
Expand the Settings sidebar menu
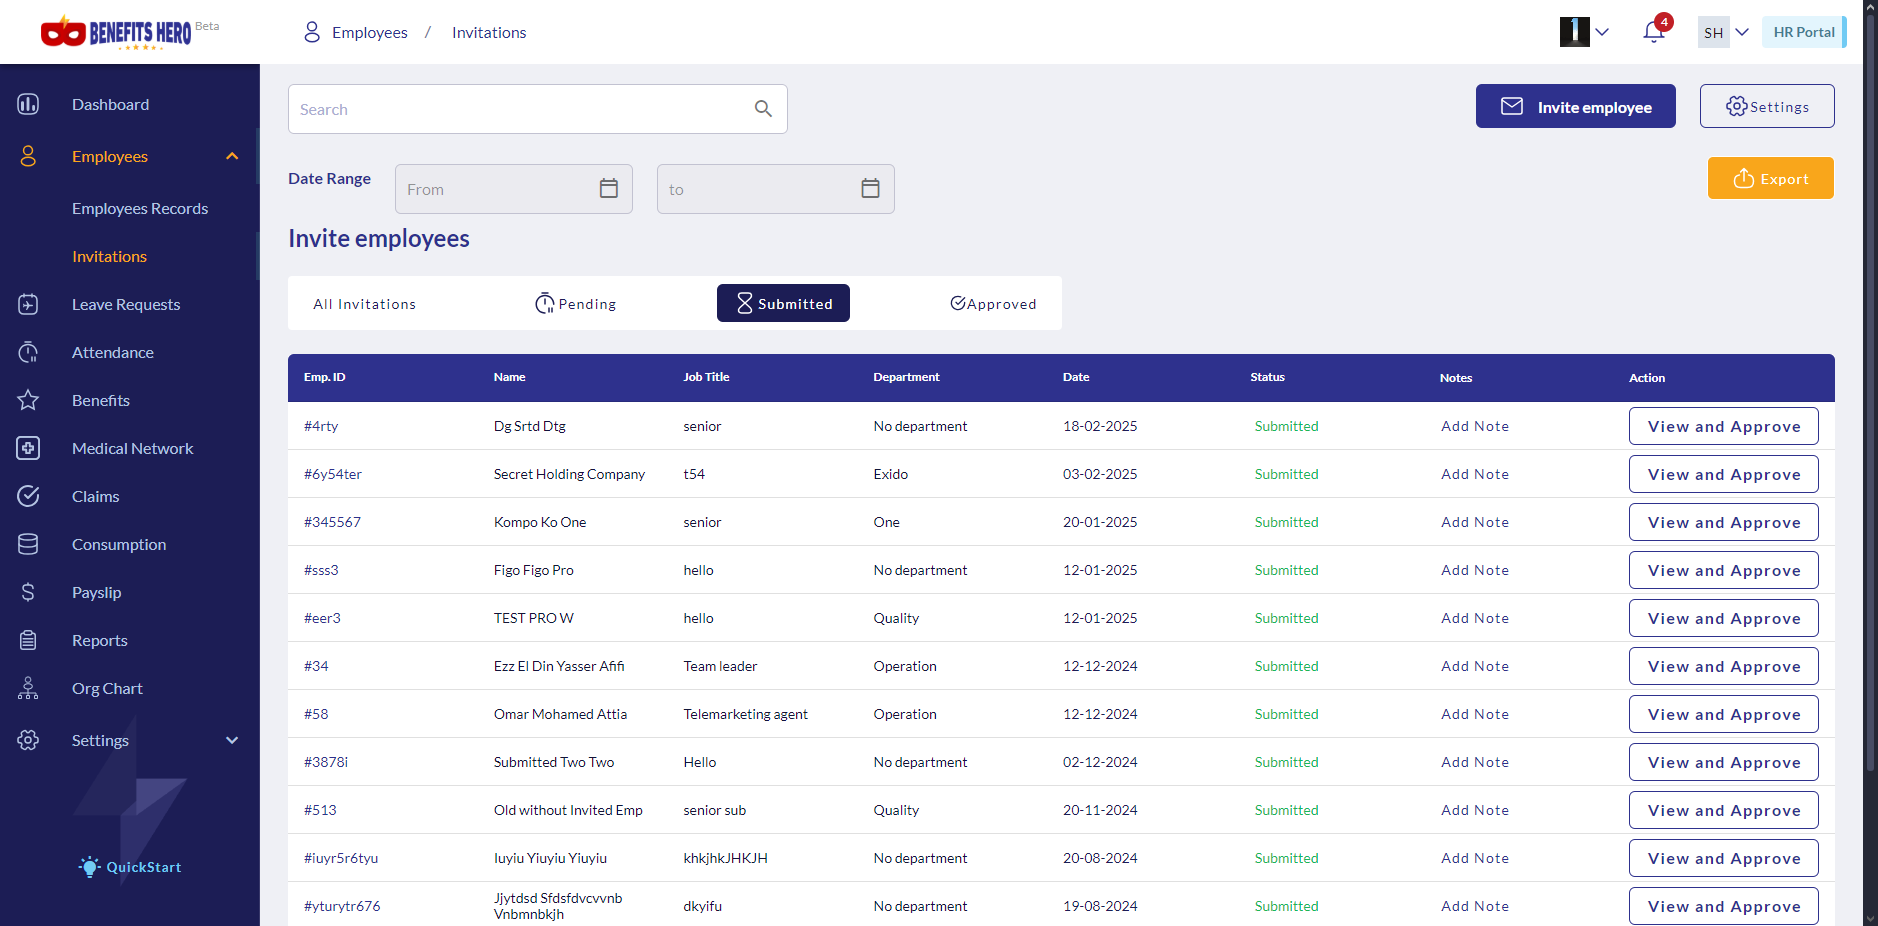click(x=232, y=740)
